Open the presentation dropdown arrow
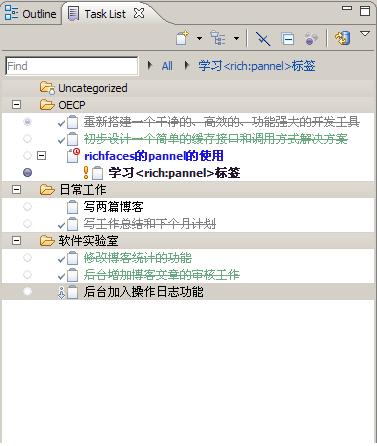Screen dimensions: 377x446 [x=236, y=38]
